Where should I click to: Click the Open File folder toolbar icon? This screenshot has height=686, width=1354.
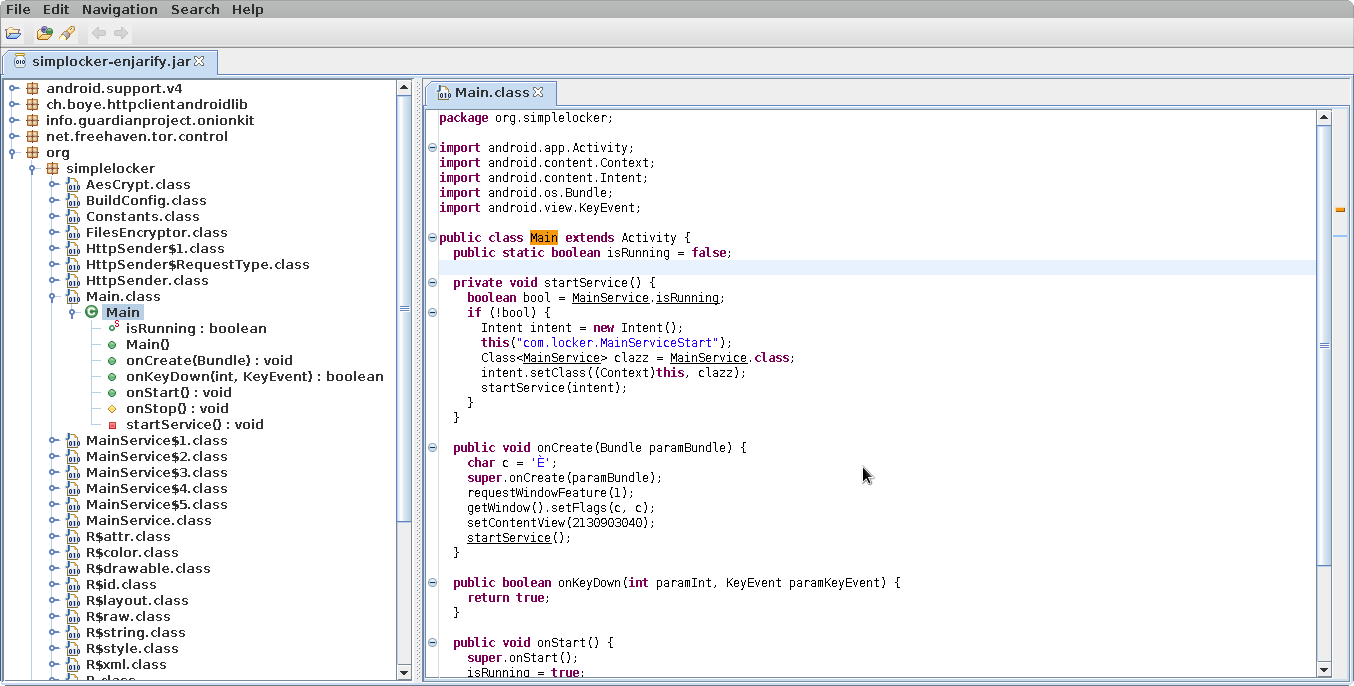[x=13, y=33]
